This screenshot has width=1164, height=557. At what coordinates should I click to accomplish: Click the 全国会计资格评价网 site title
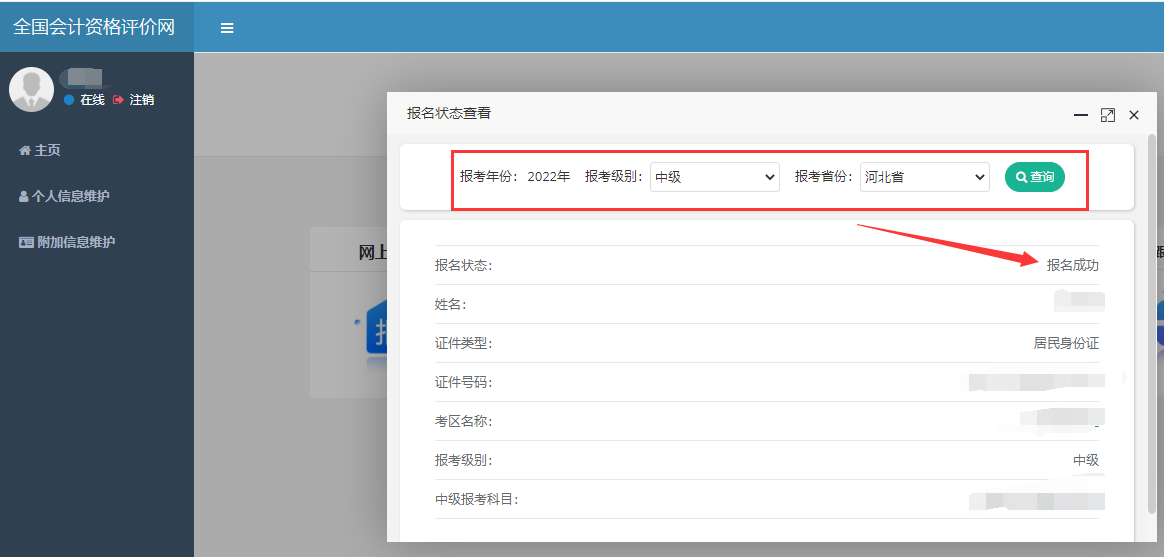[x=94, y=27]
